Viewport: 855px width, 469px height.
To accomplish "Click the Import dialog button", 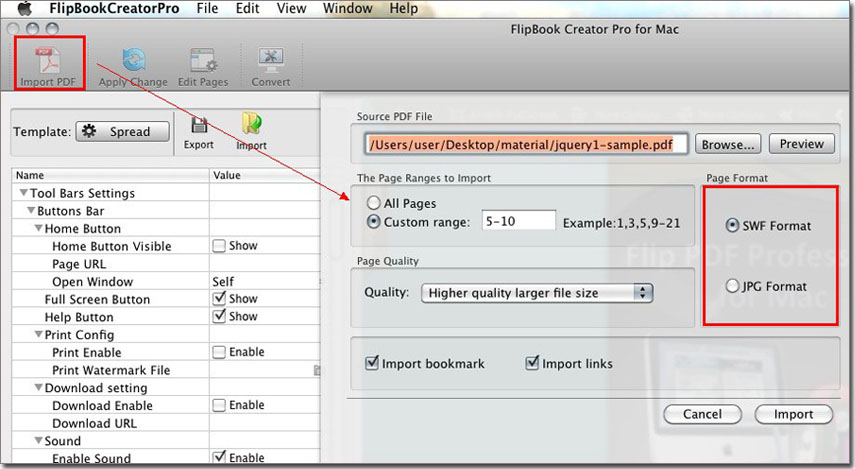I will coord(793,414).
